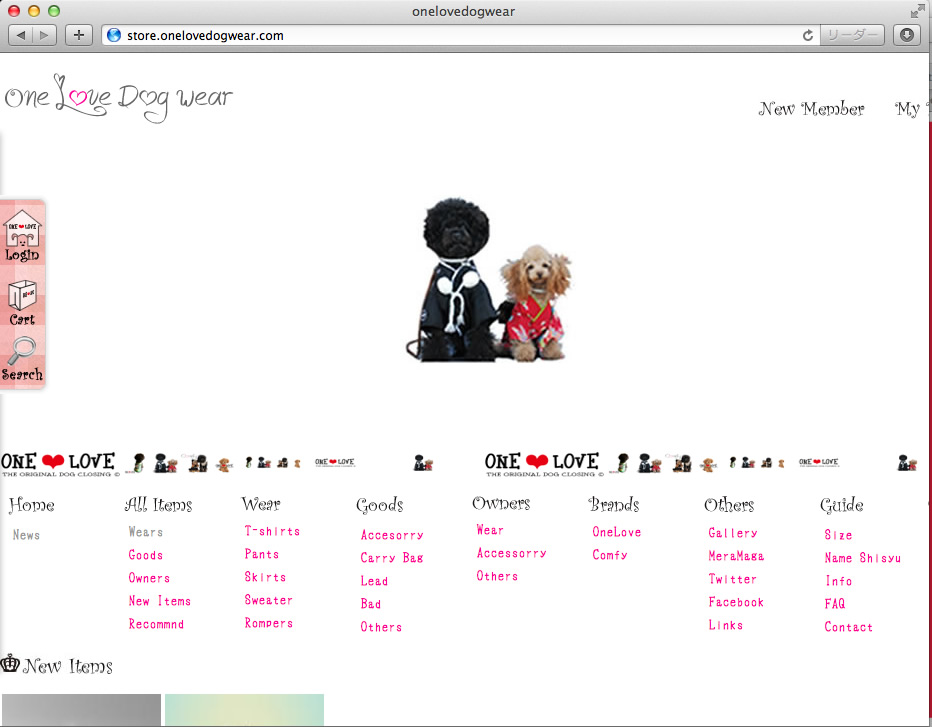
Task: Select the Rompers link
Action: coord(269,624)
